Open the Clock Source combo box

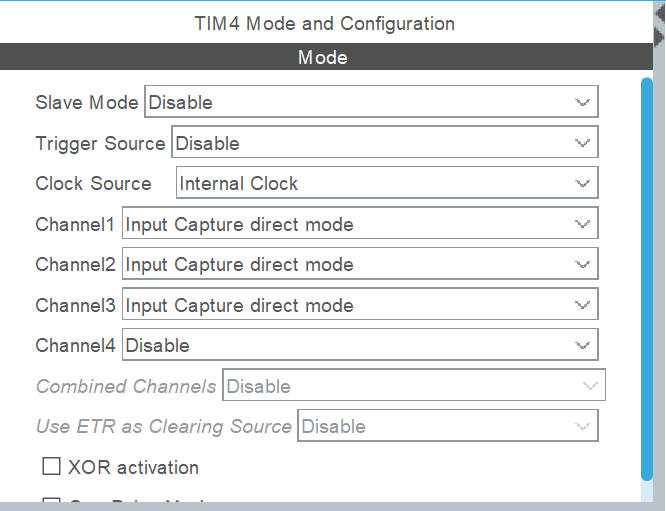(x=387, y=183)
